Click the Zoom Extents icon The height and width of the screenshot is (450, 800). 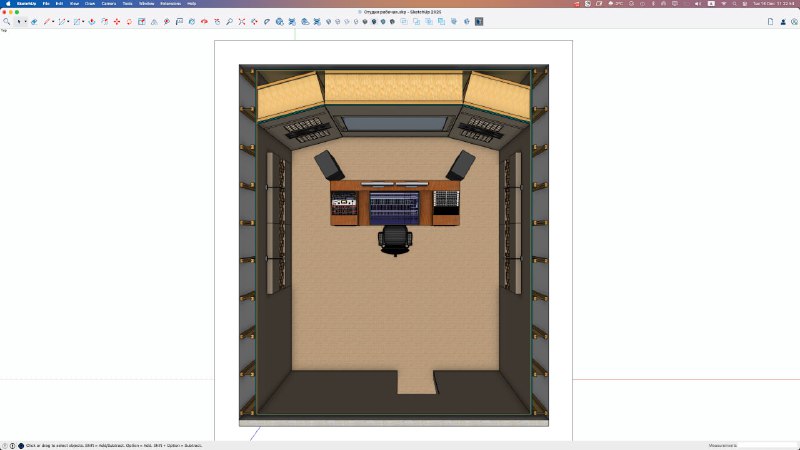(242, 22)
